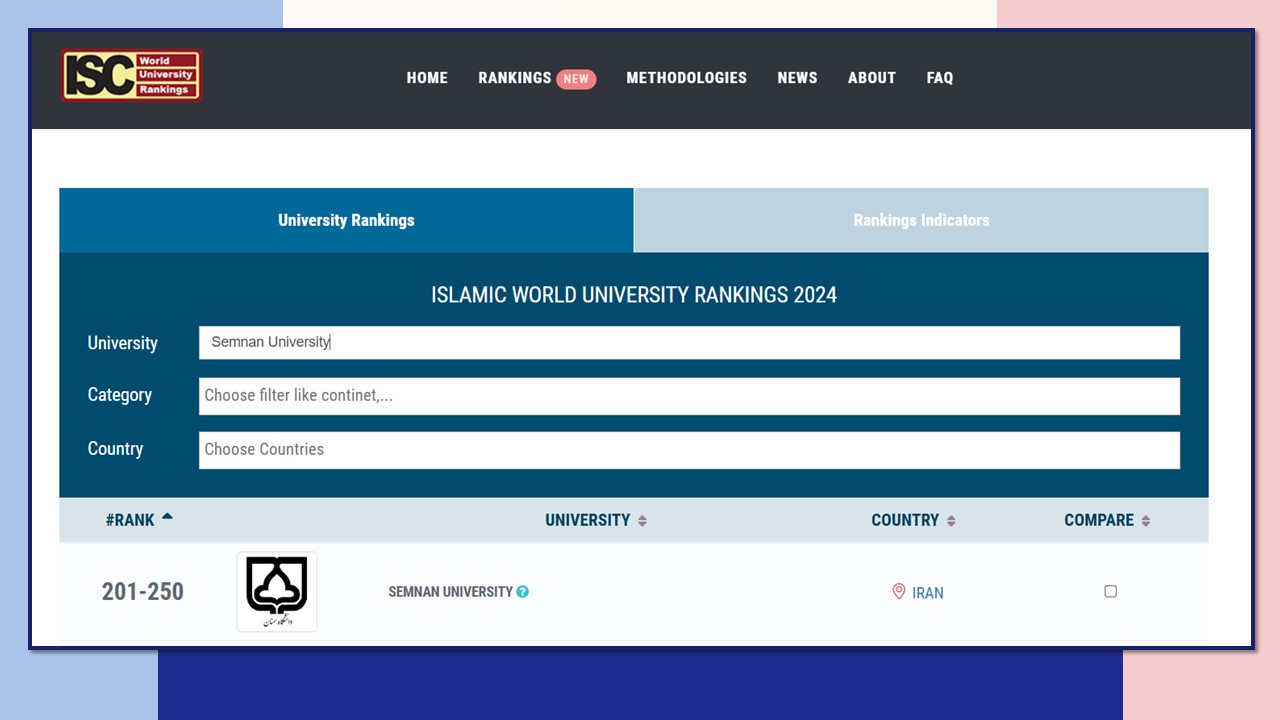
Task: Open the Semnan University name link
Action: pos(450,592)
